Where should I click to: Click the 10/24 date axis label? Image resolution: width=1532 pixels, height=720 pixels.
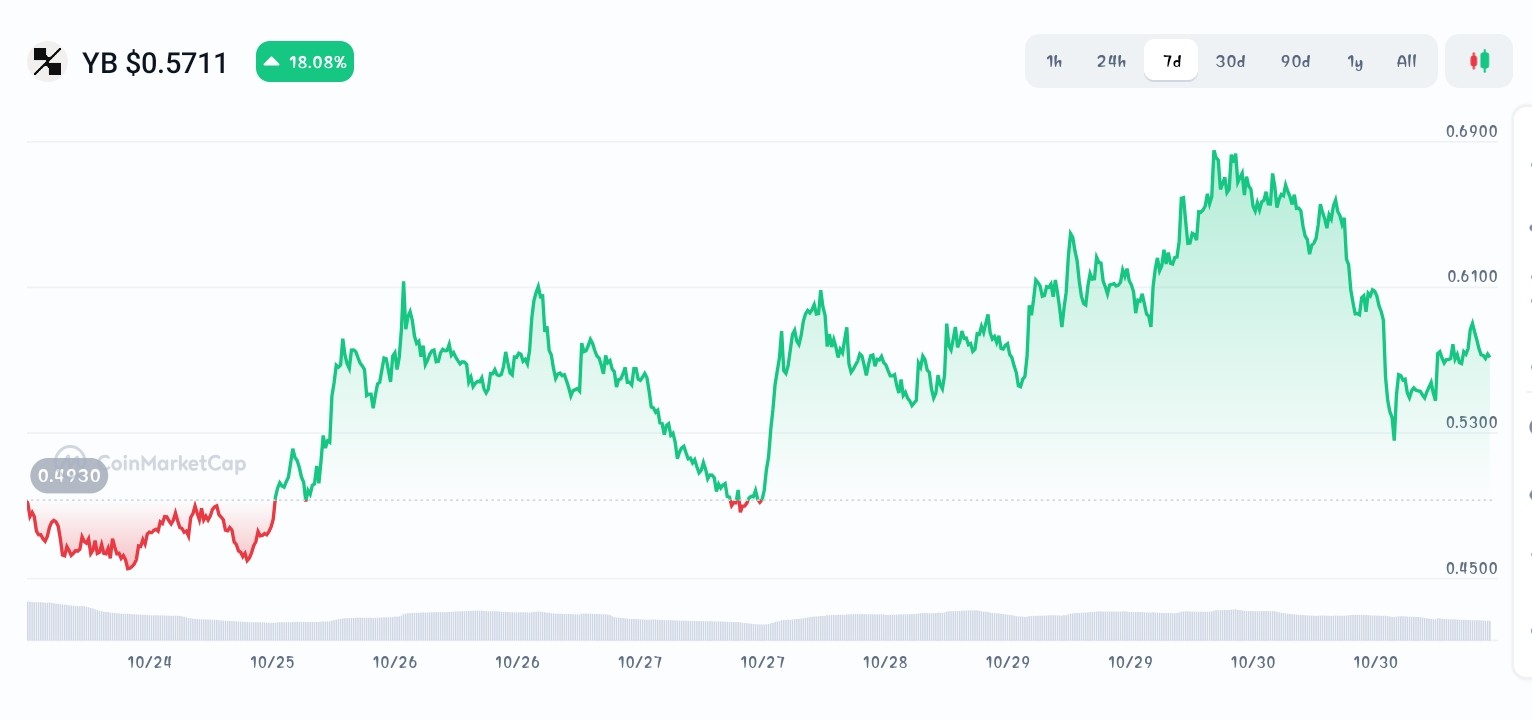tap(150, 662)
